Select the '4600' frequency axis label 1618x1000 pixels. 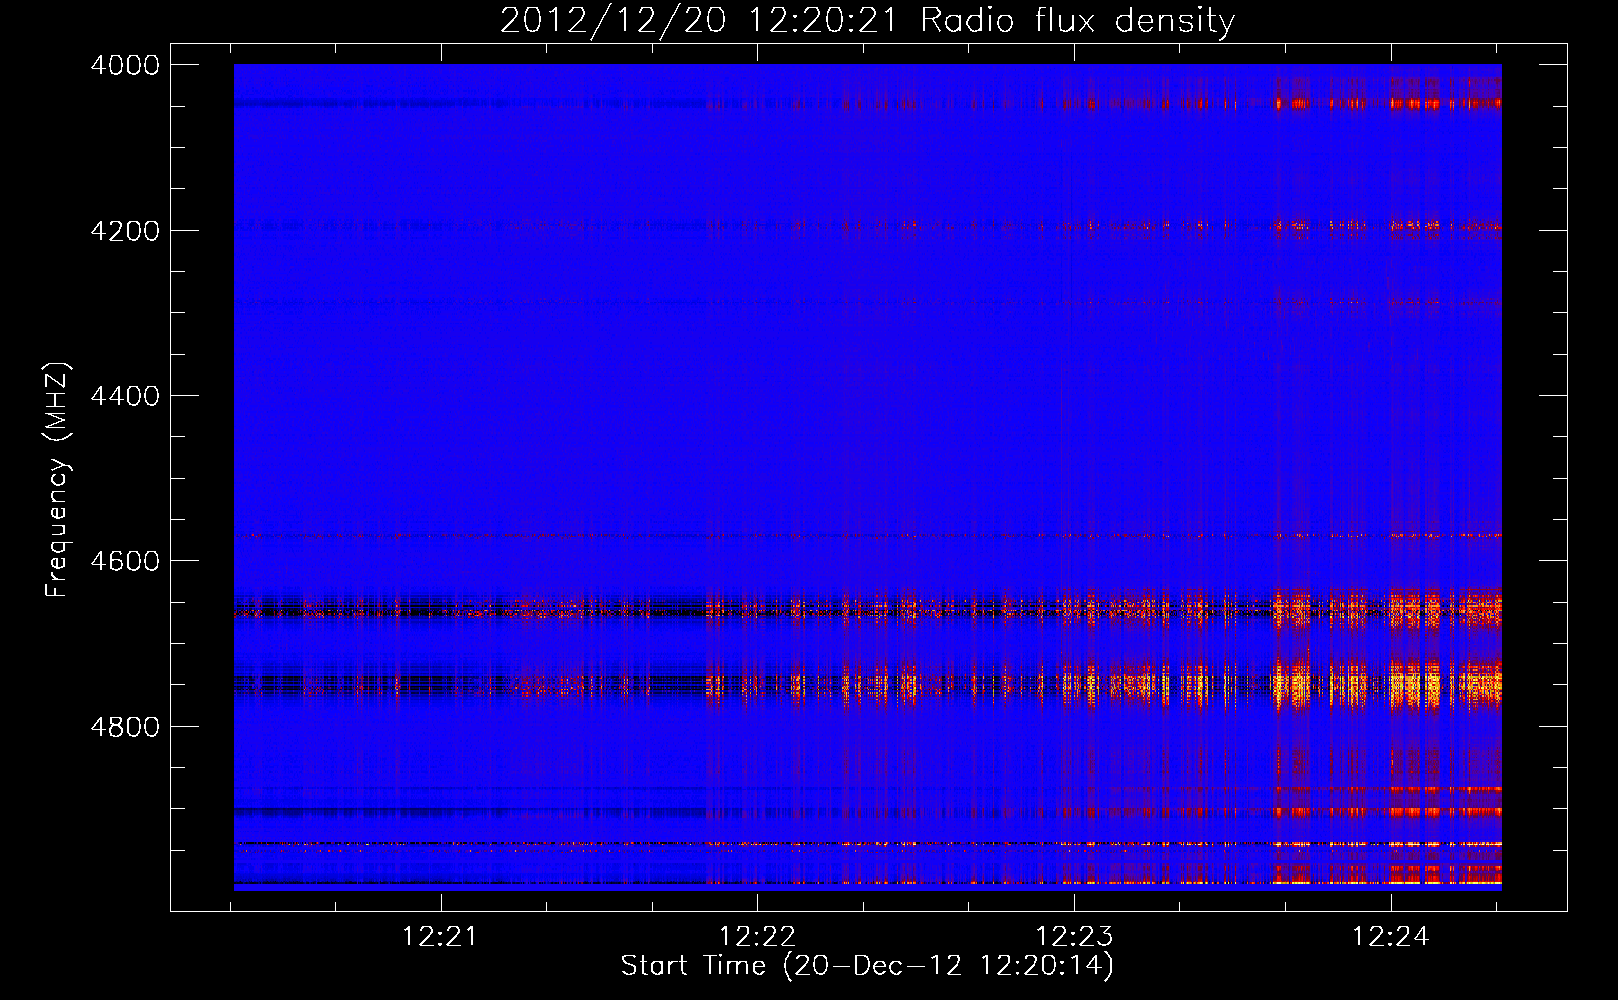125,561
